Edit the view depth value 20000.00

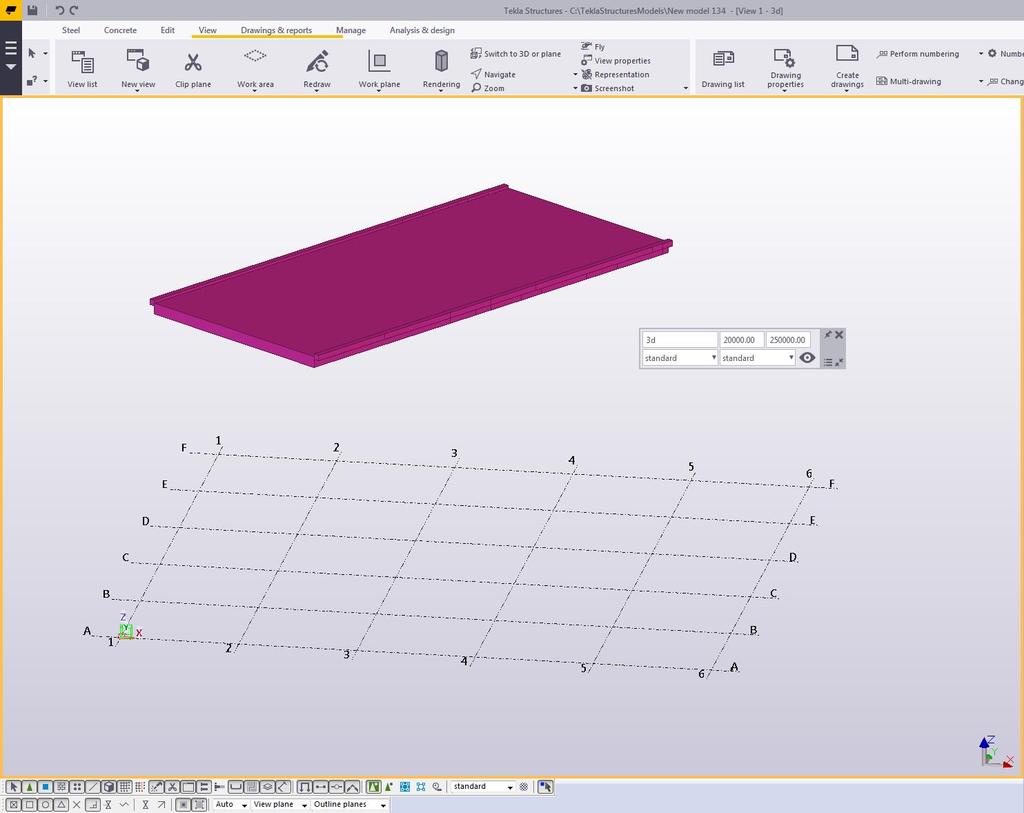click(742, 340)
